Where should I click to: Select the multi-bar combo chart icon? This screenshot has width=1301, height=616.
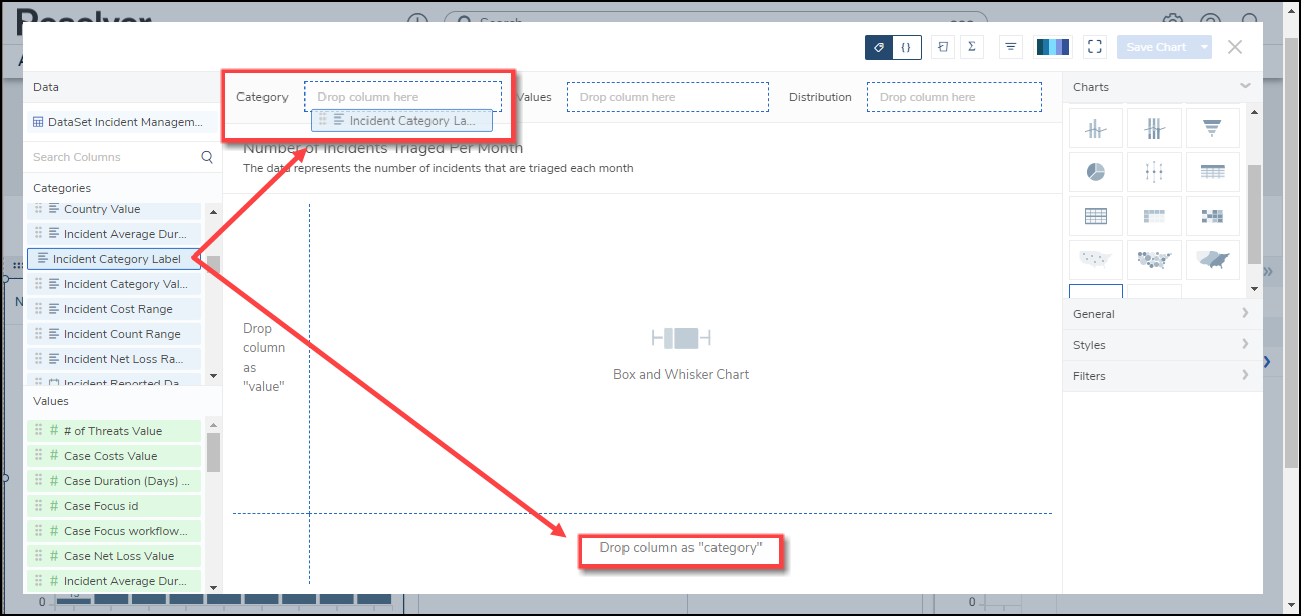point(1154,128)
